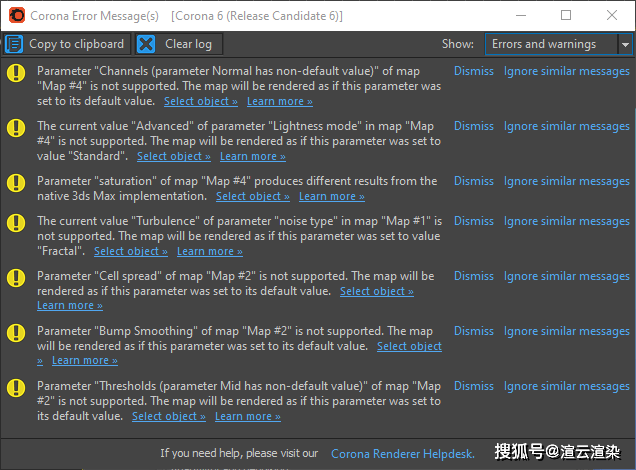Select object for Lightness mode warning
This screenshot has width=636, height=470.
[174, 157]
